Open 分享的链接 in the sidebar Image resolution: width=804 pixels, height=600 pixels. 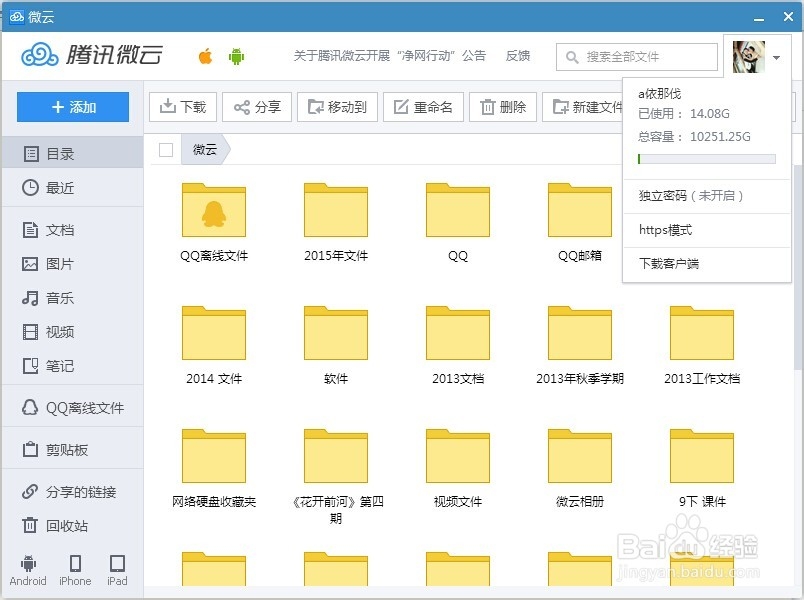72,492
